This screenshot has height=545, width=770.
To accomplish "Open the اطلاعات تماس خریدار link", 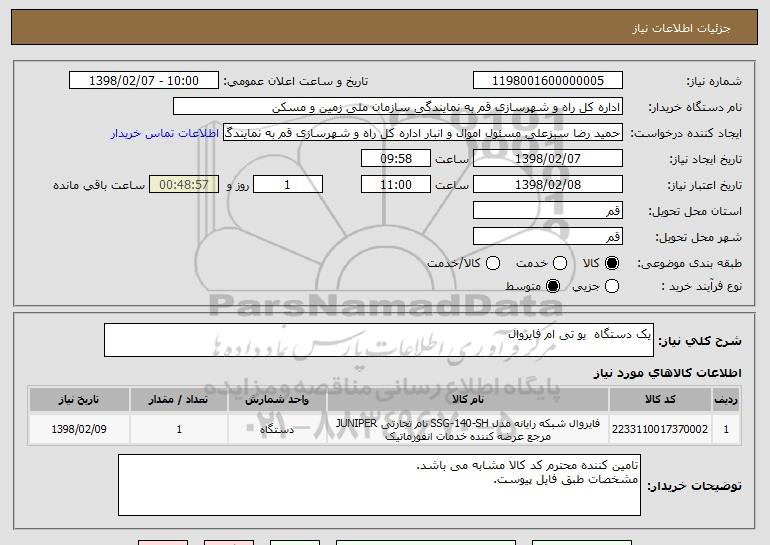I will click(165, 133).
